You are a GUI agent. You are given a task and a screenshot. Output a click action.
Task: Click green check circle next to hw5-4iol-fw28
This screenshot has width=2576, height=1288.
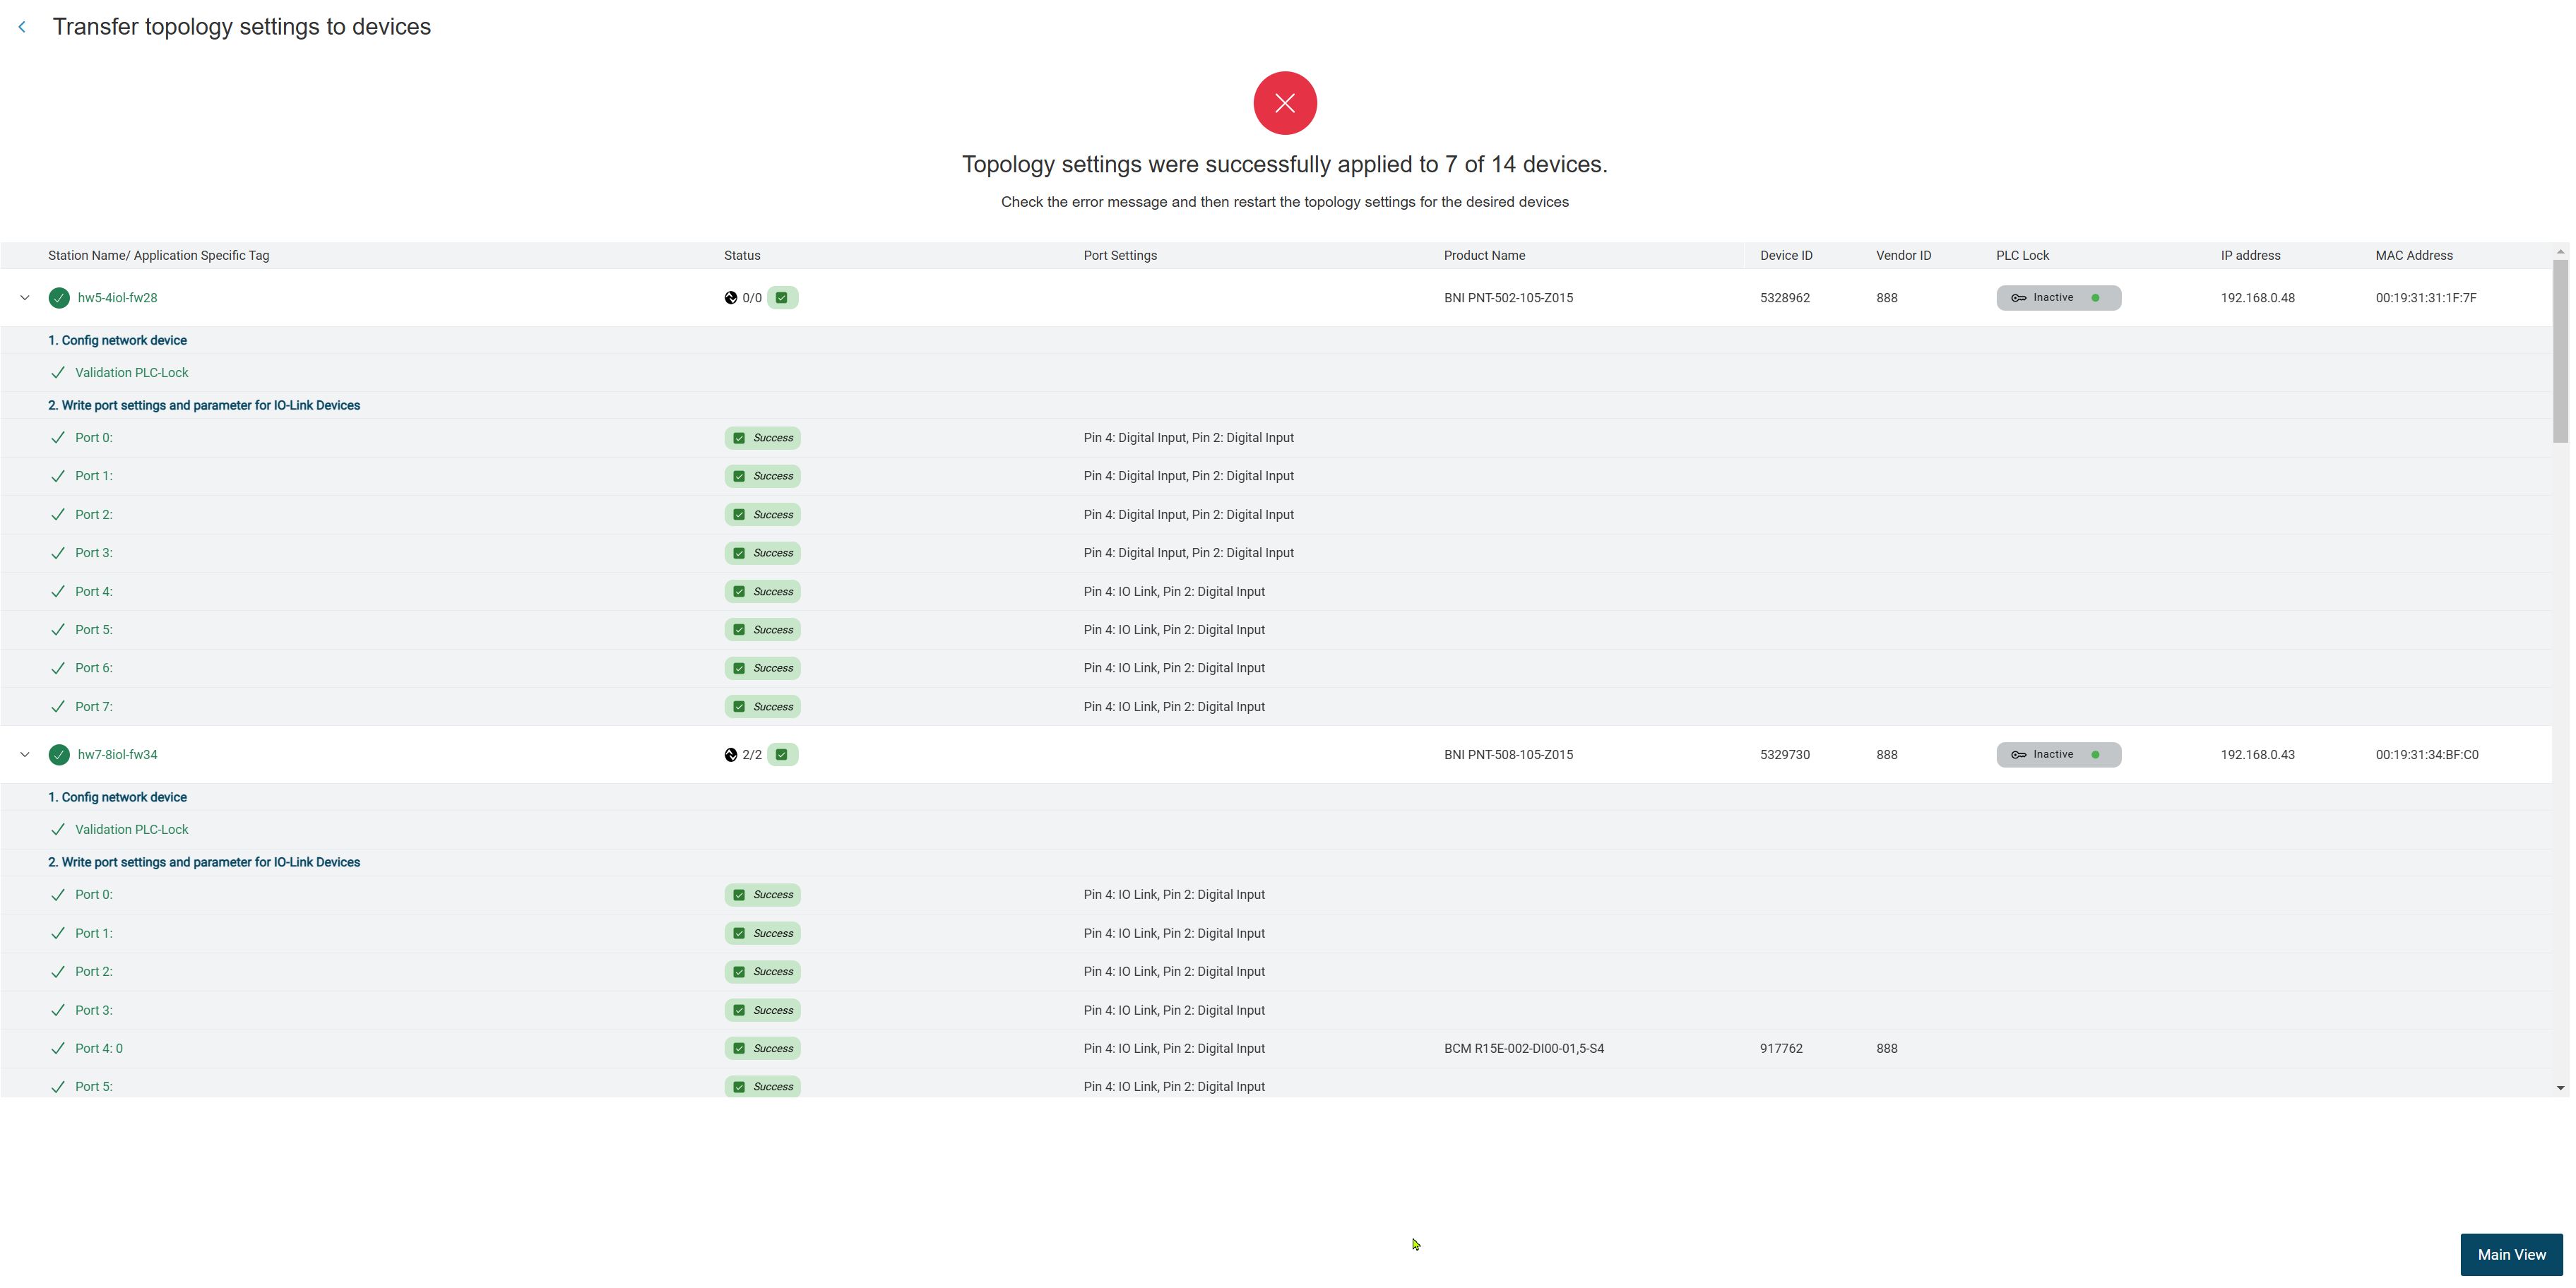(59, 298)
